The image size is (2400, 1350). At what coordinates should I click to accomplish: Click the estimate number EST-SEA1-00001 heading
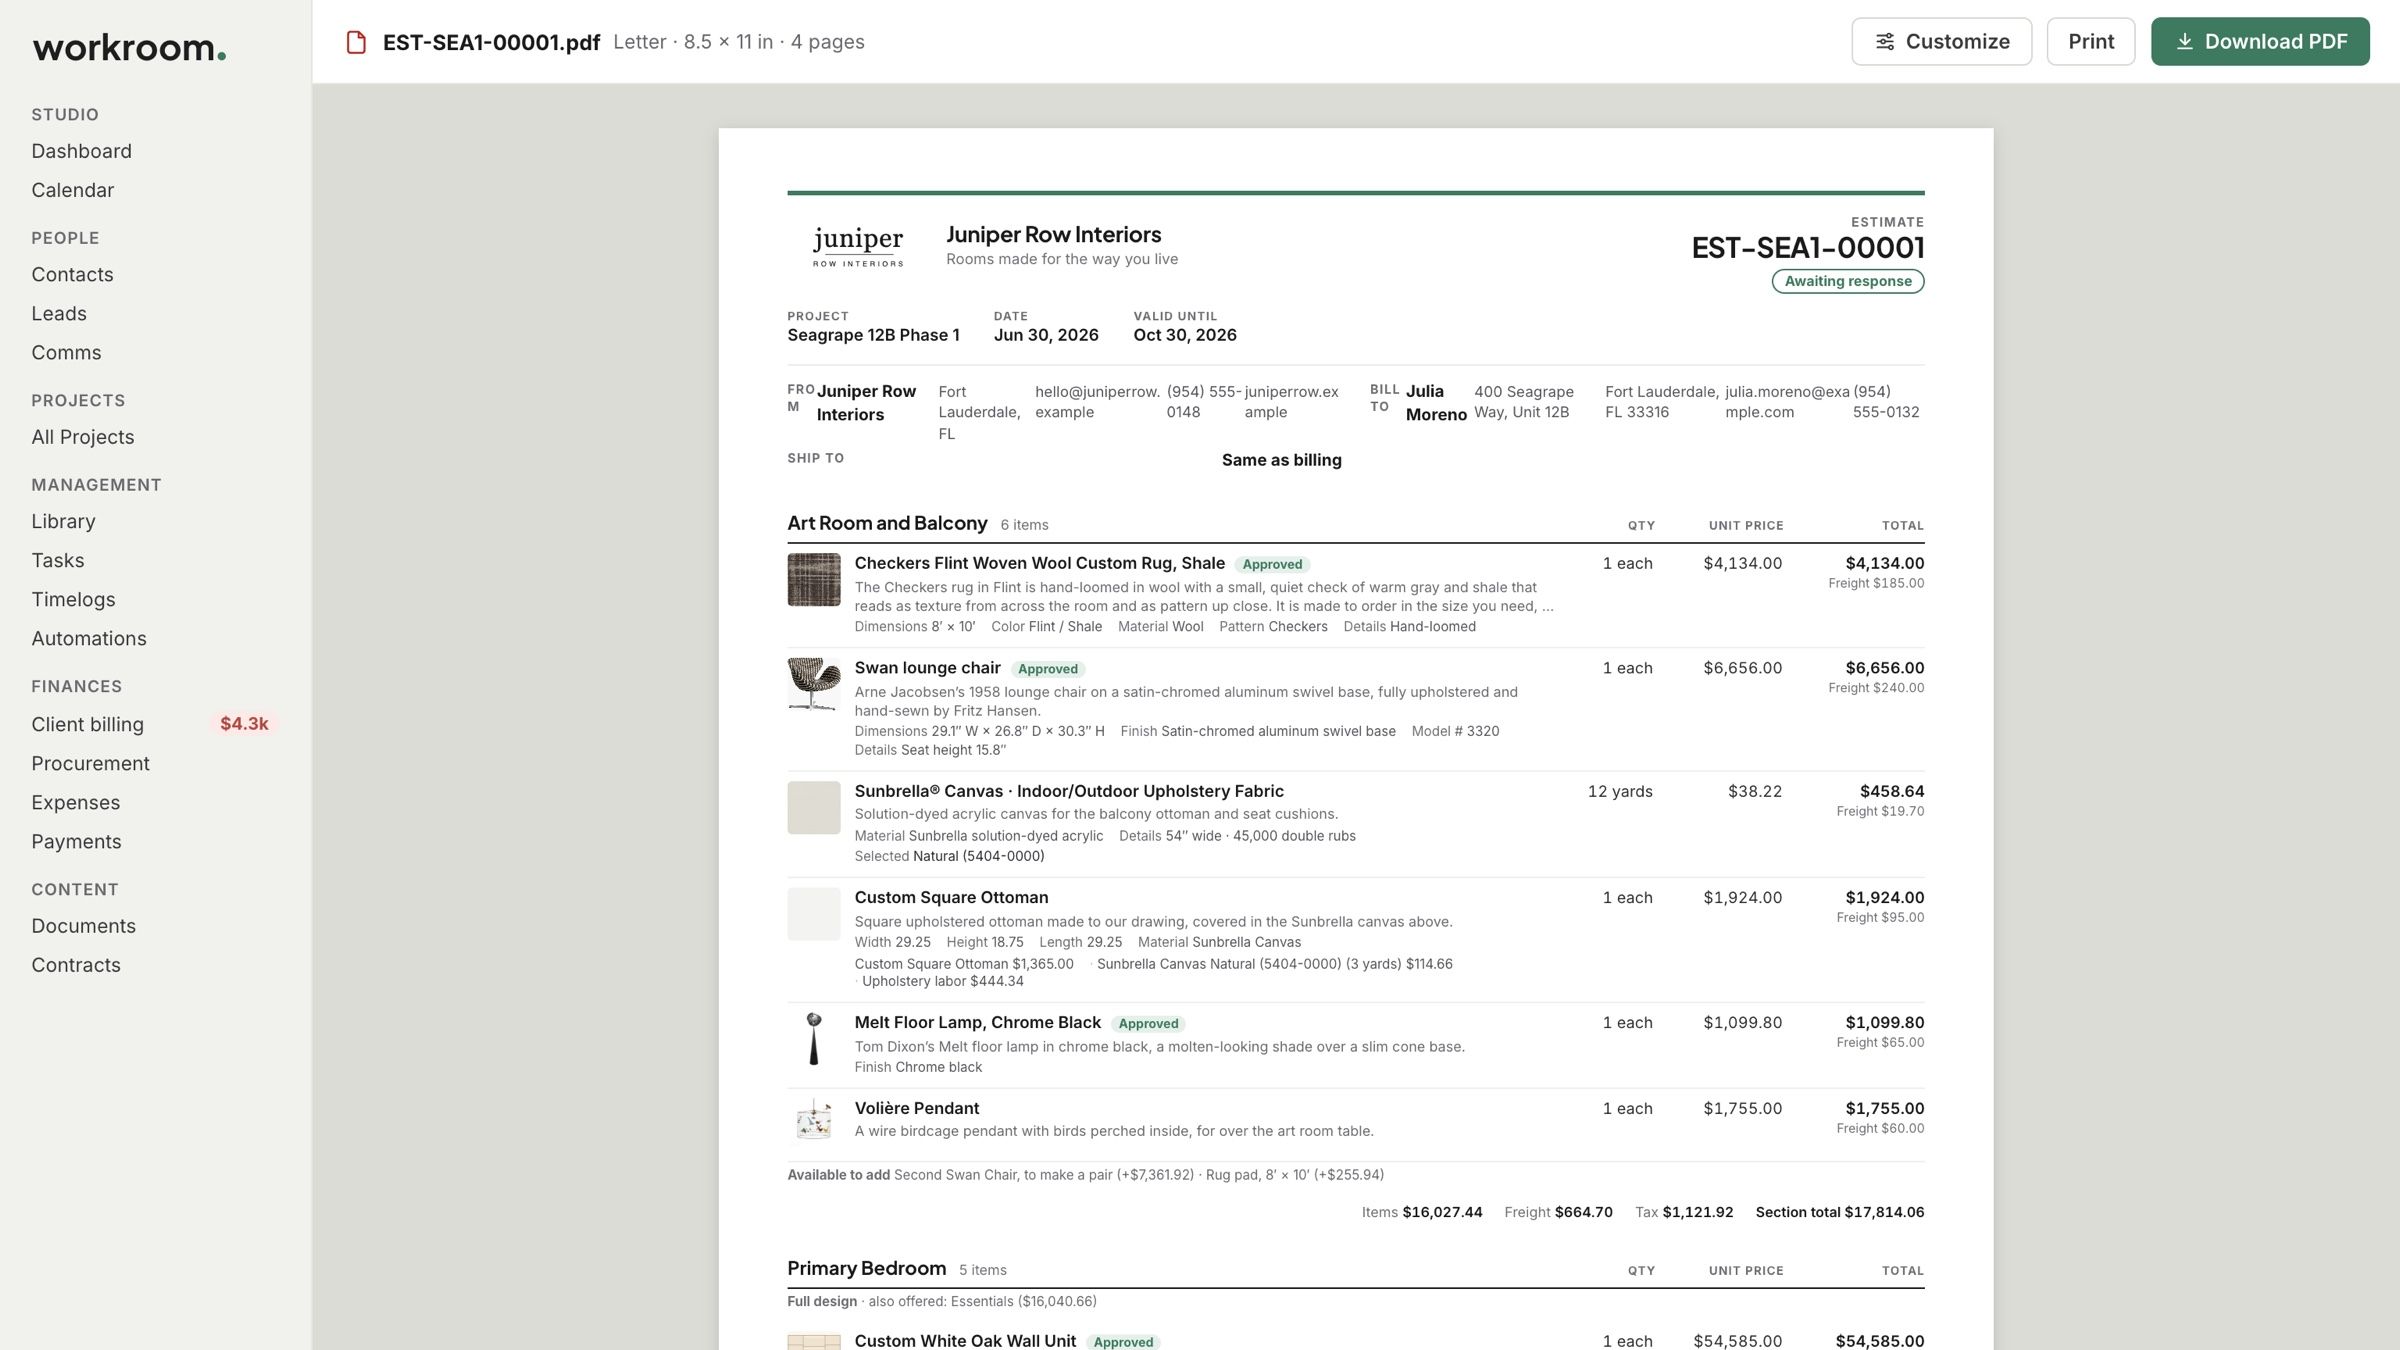(1807, 248)
